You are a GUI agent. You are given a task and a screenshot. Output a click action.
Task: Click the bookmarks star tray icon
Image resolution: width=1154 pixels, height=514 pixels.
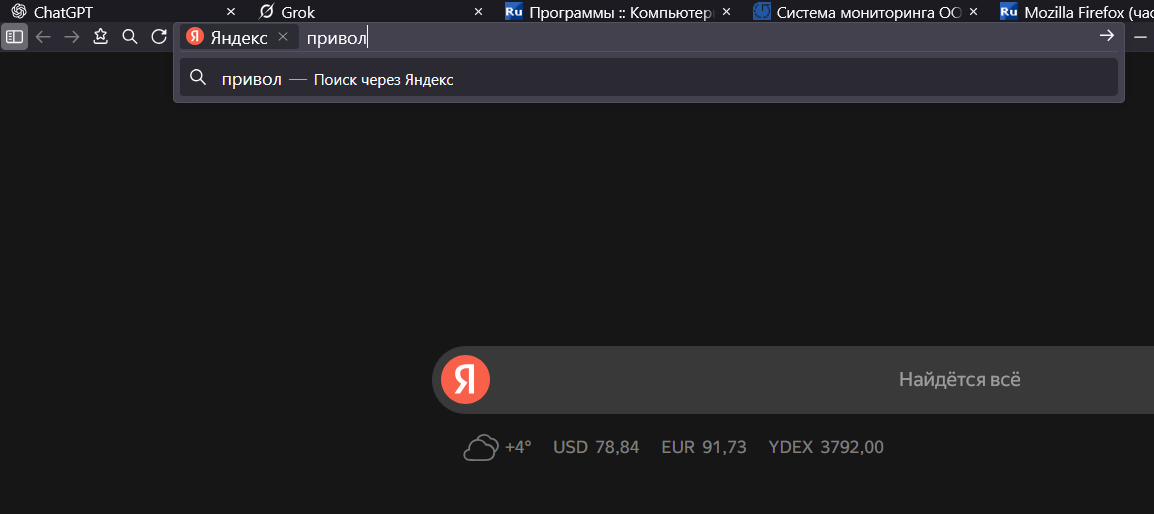tap(101, 37)
